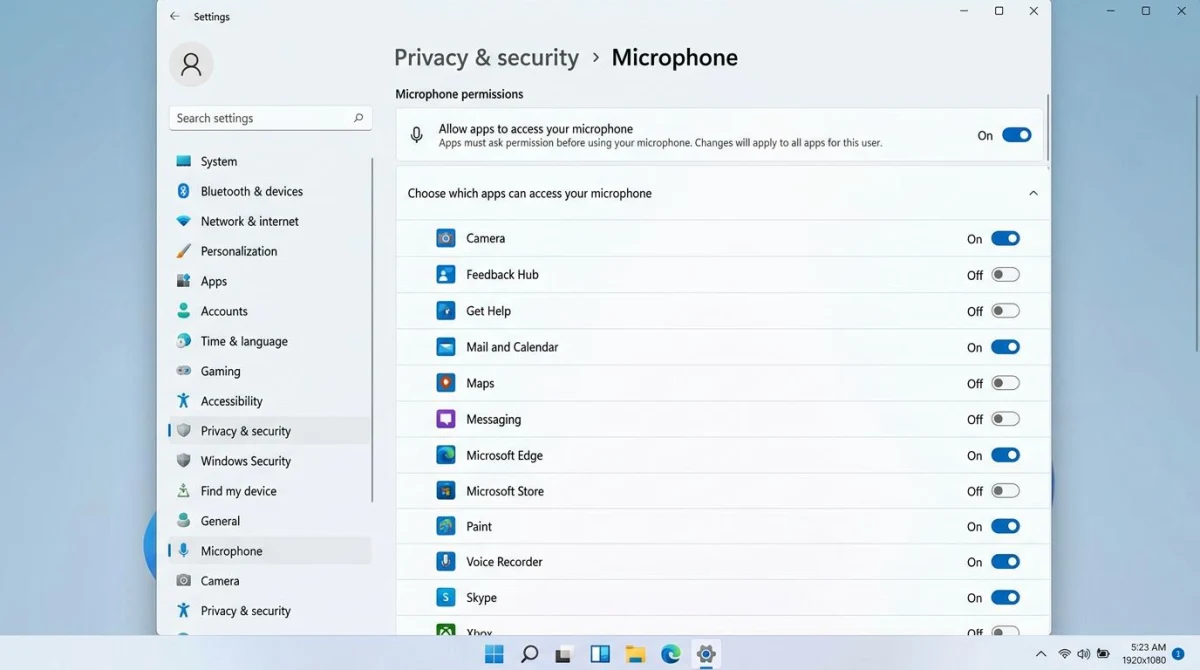Screen dimensions: 1200x670
Task: Click the Feedback Hub app icon
Action: click(446, 274)
